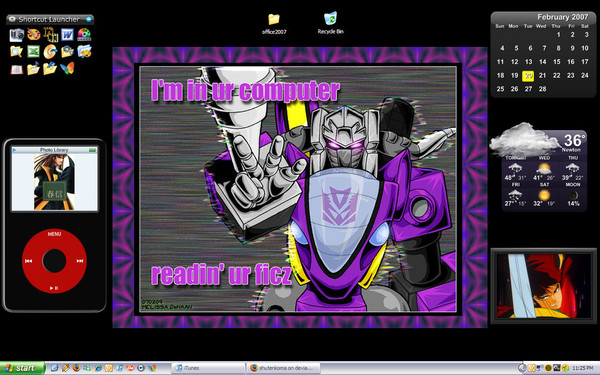Select February 20 on the calendar
This screenshot has width=600, height=375.
[x=528, y=76]
